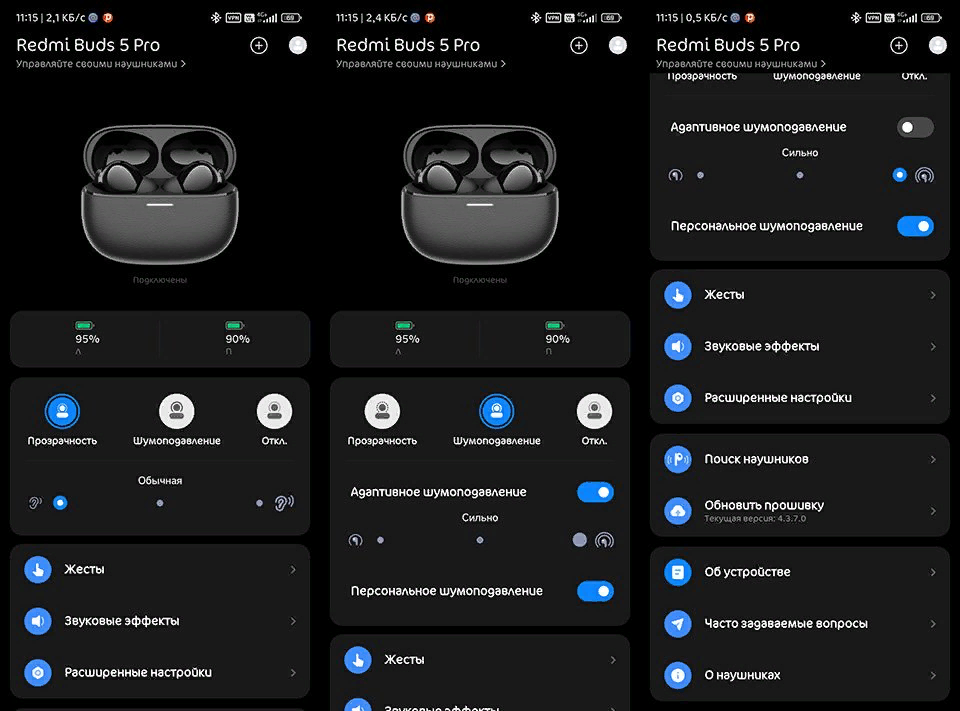This screenshot has width=960, height=711.
Task: Open Жесты in the left screen
Action: pyautogui.click(x=85, y=569)
